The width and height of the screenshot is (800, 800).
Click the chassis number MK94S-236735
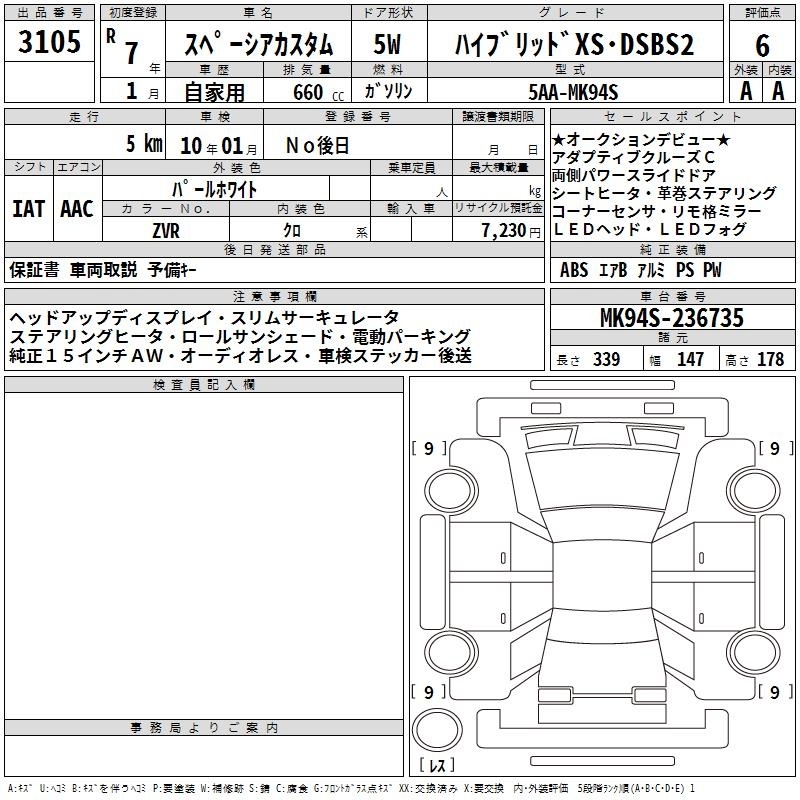671,319
